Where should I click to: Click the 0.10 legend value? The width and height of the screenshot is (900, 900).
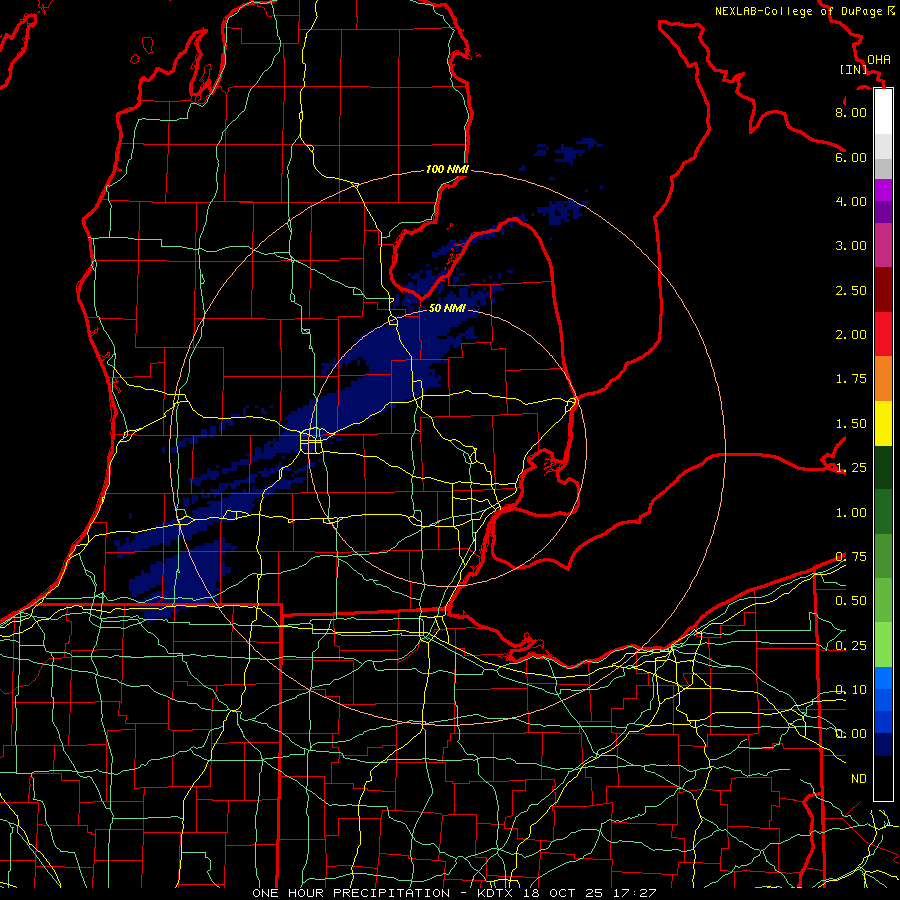(850, 690)
